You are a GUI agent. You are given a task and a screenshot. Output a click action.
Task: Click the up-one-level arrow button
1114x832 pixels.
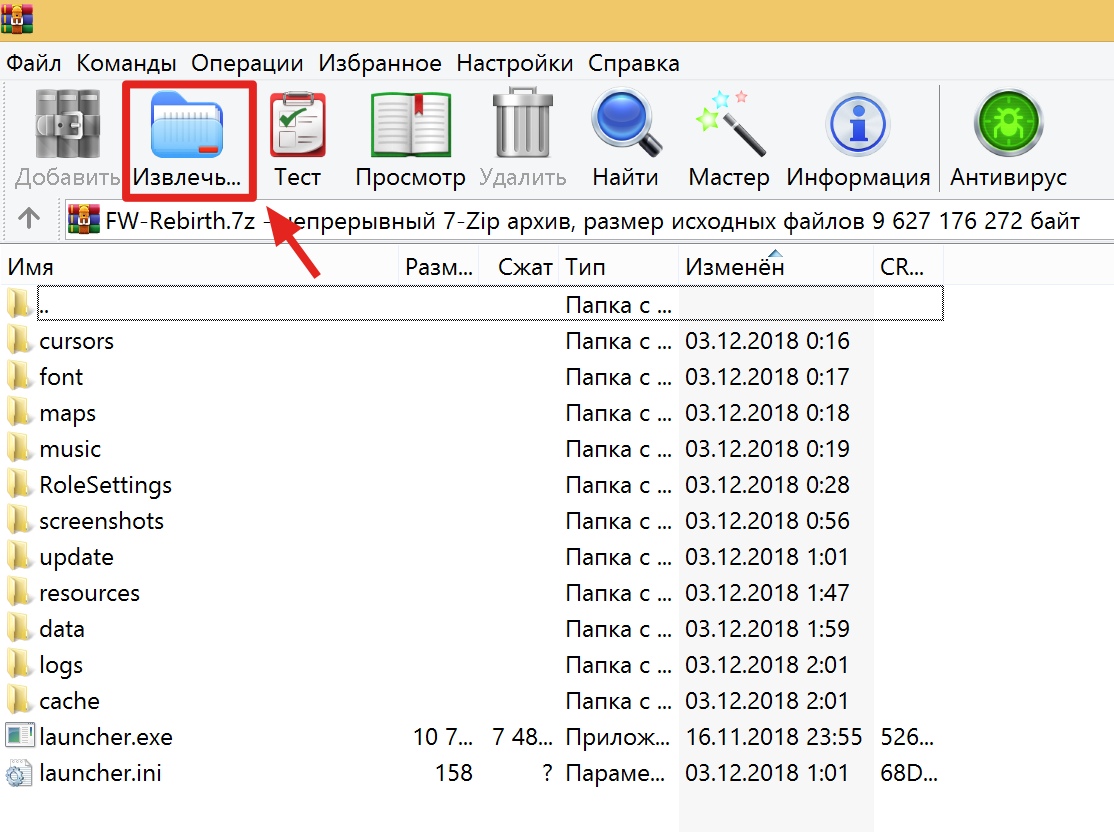tap(29, 219)
